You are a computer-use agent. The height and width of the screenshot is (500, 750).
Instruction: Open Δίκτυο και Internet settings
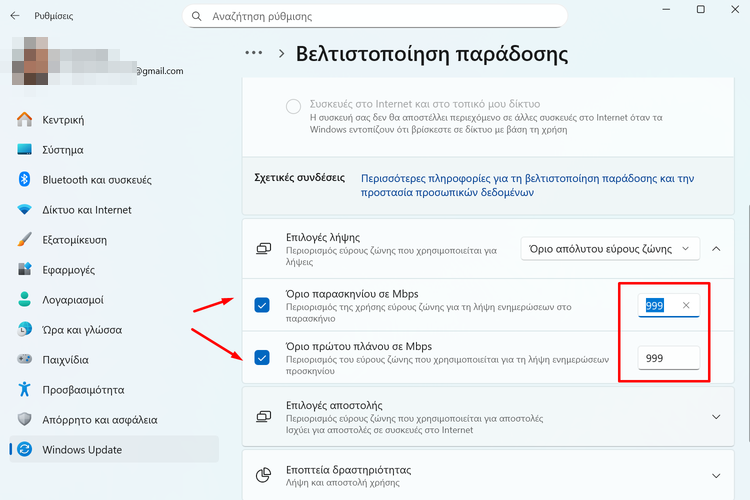[86, 210]
